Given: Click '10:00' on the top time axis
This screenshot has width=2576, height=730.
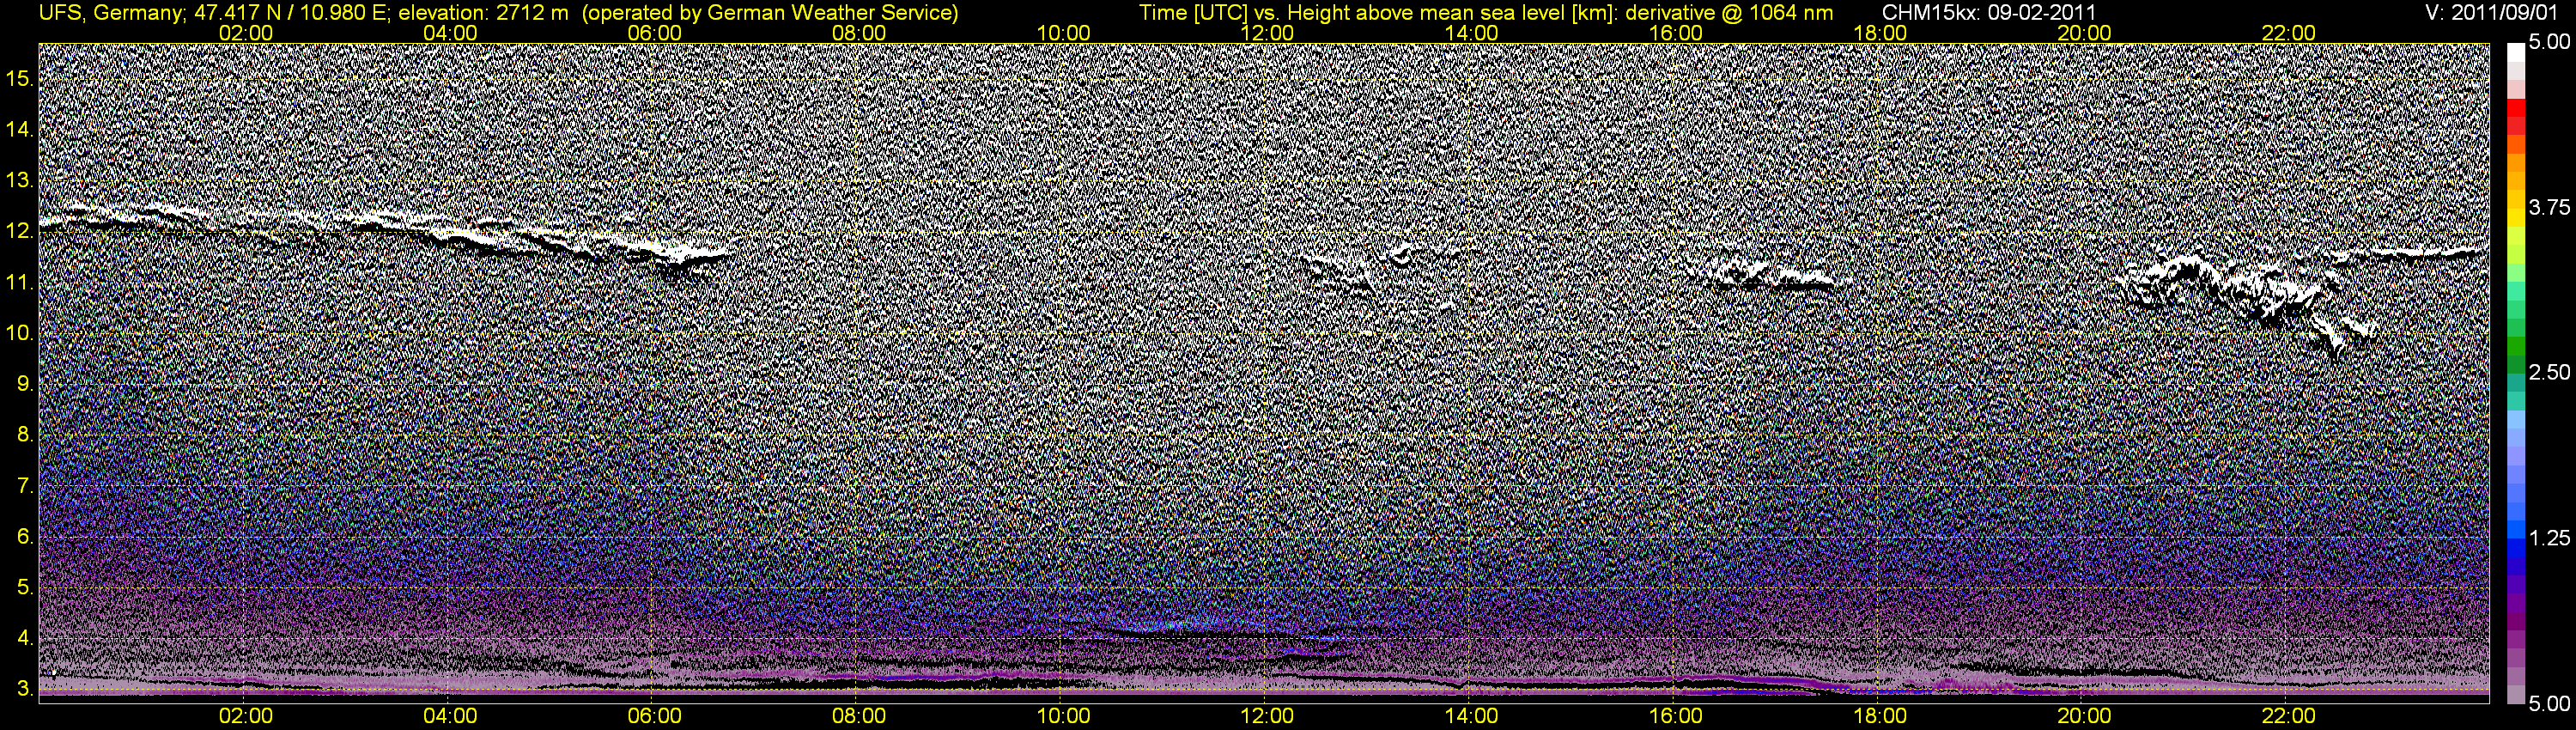Looking at the screenshot, I should (1063, 33).
